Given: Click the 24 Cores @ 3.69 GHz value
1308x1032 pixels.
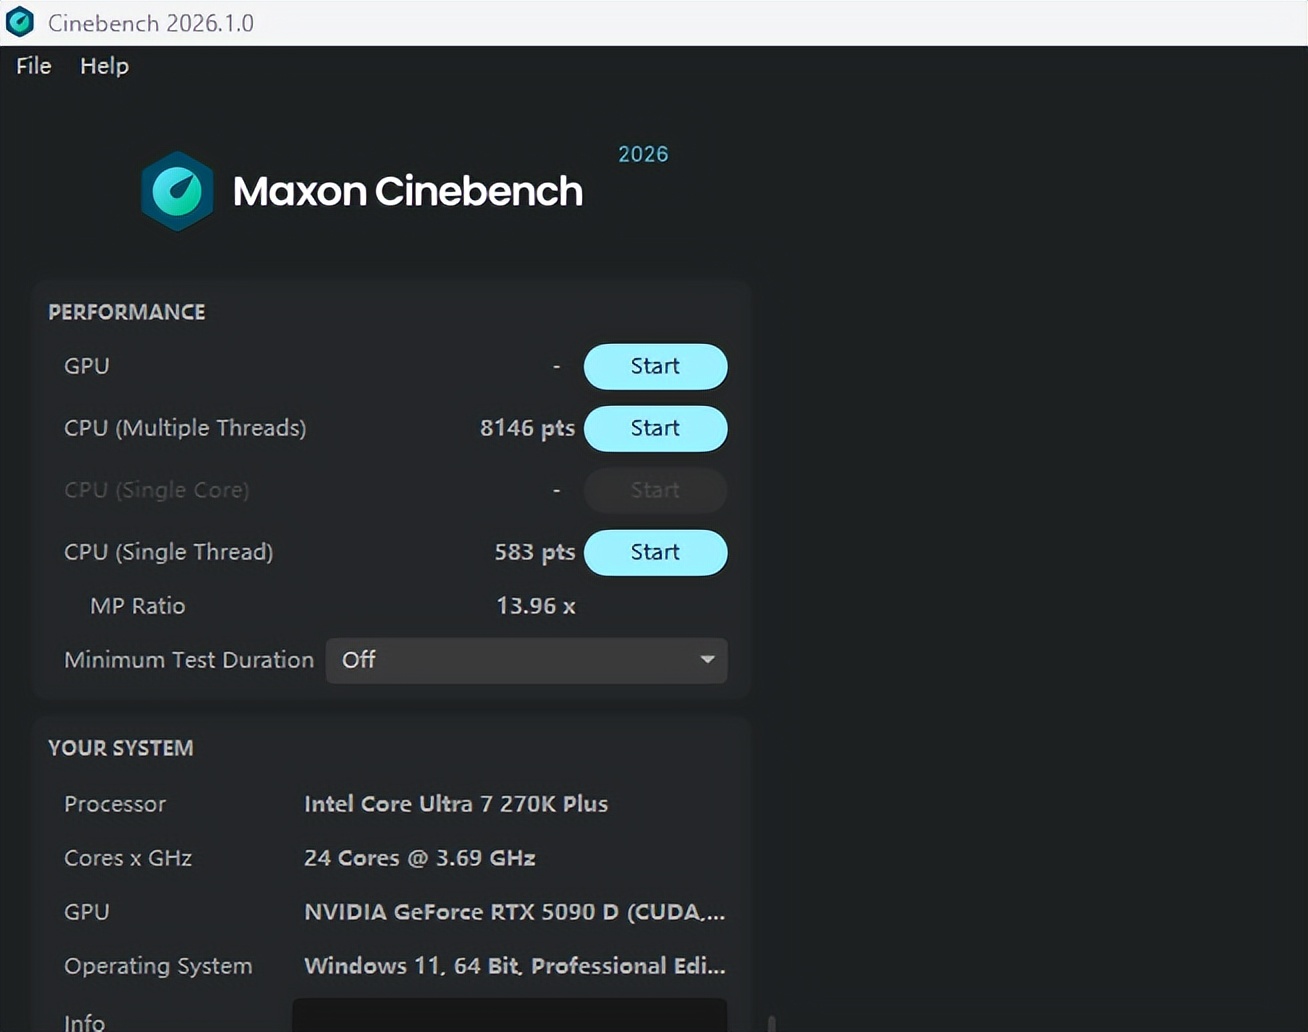Looking at the screenshot, I should pyautogui.click(x=419, y=858).
